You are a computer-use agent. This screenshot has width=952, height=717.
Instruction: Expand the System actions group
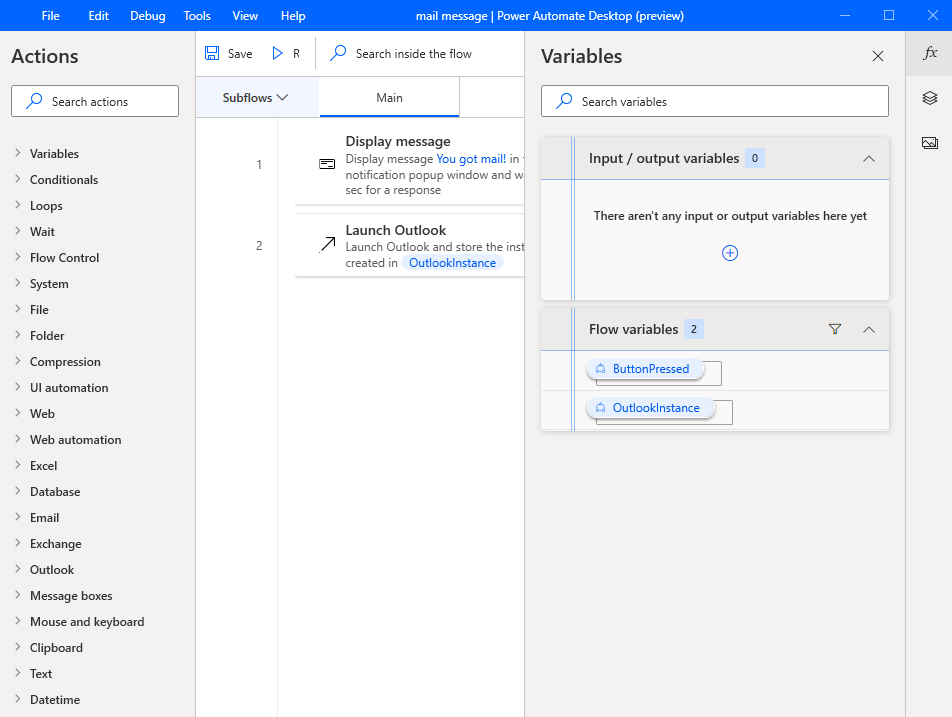pyautogui.click(x=18, y=284)
